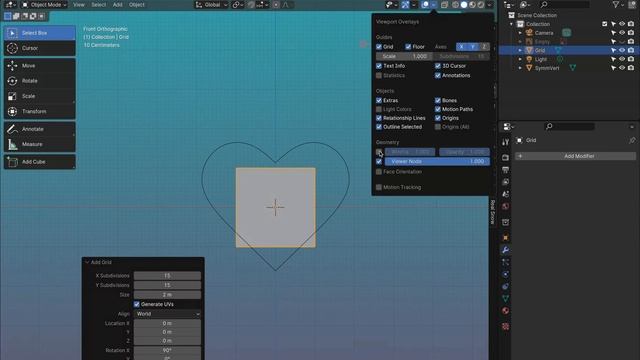640x360 pixels.
Task: Open Material properties tab
Action: click(x=505, y=311)
